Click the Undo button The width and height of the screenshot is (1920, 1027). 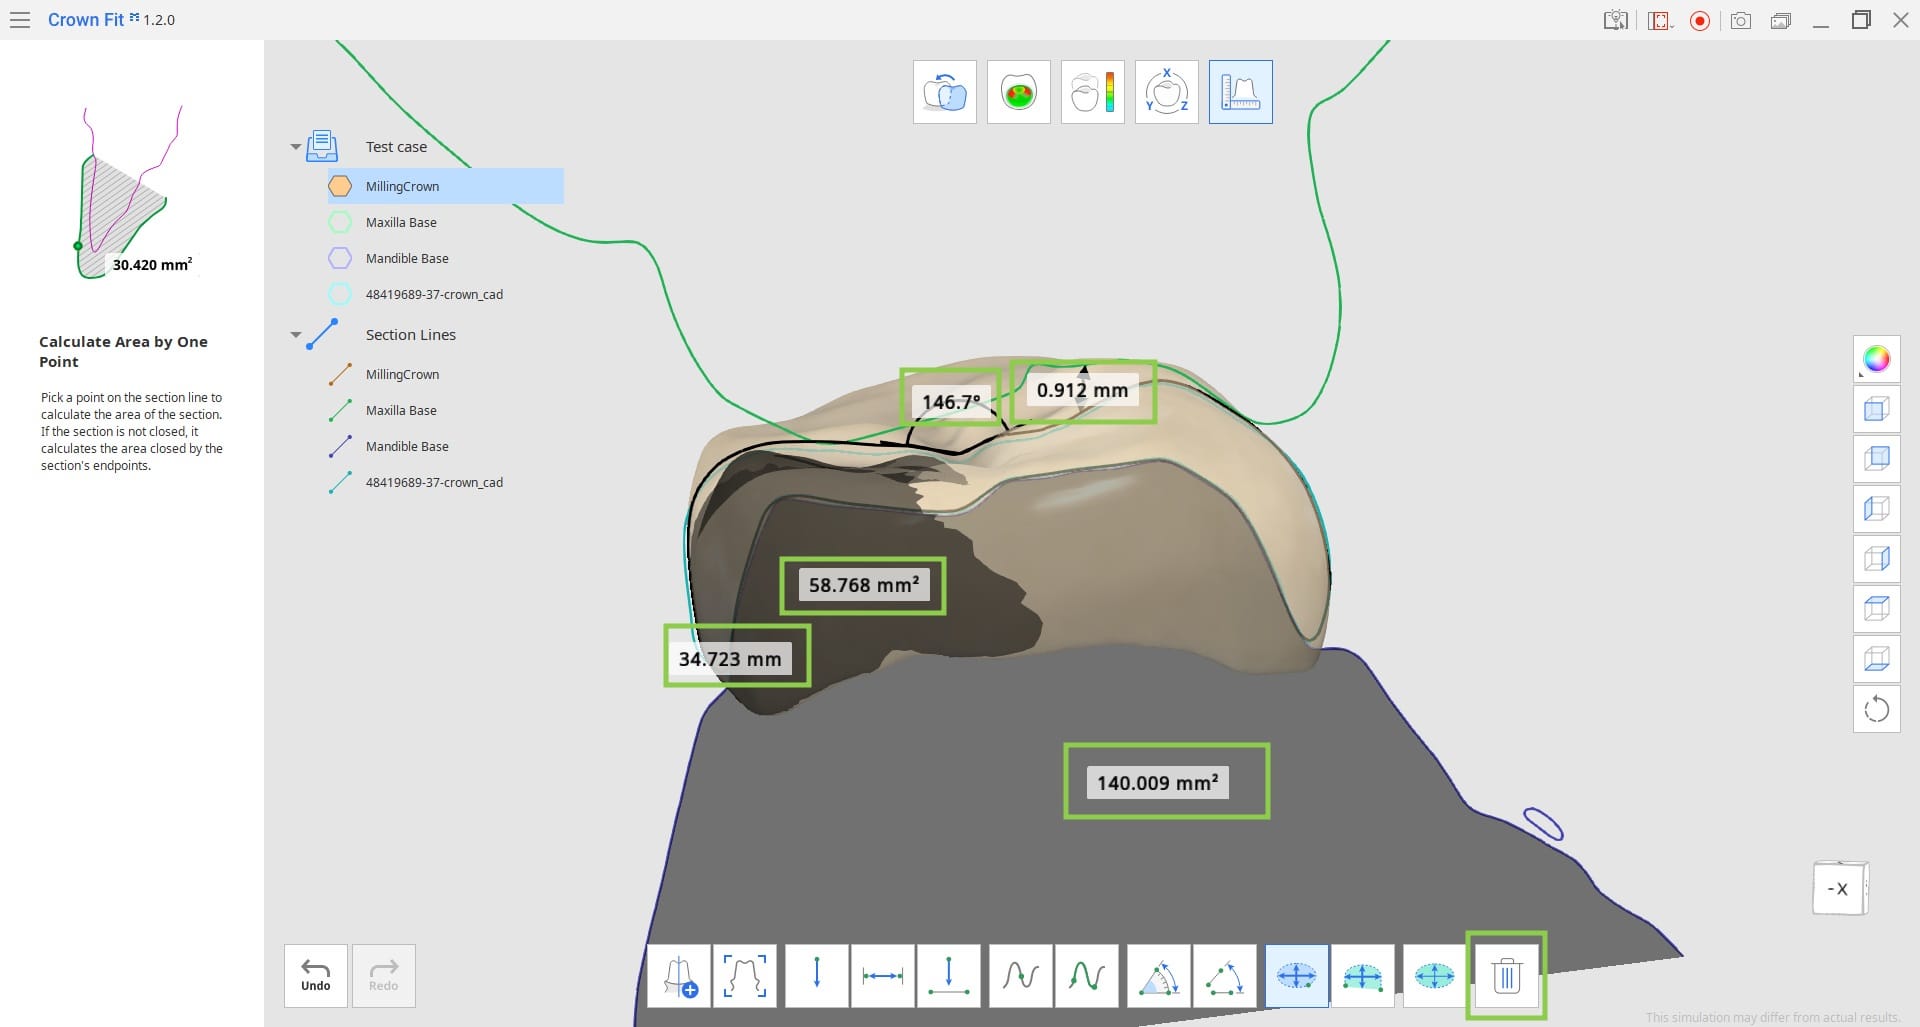coord(315,975)
